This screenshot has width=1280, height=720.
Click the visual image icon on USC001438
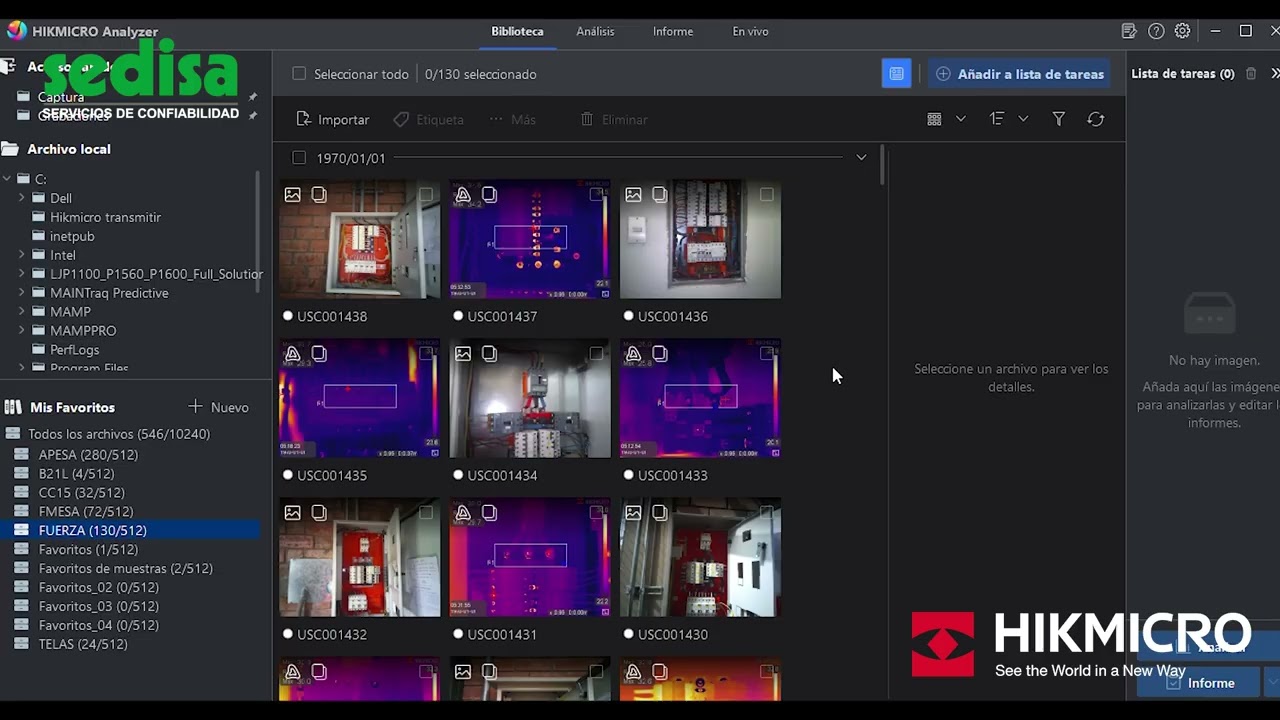[292, 195]
